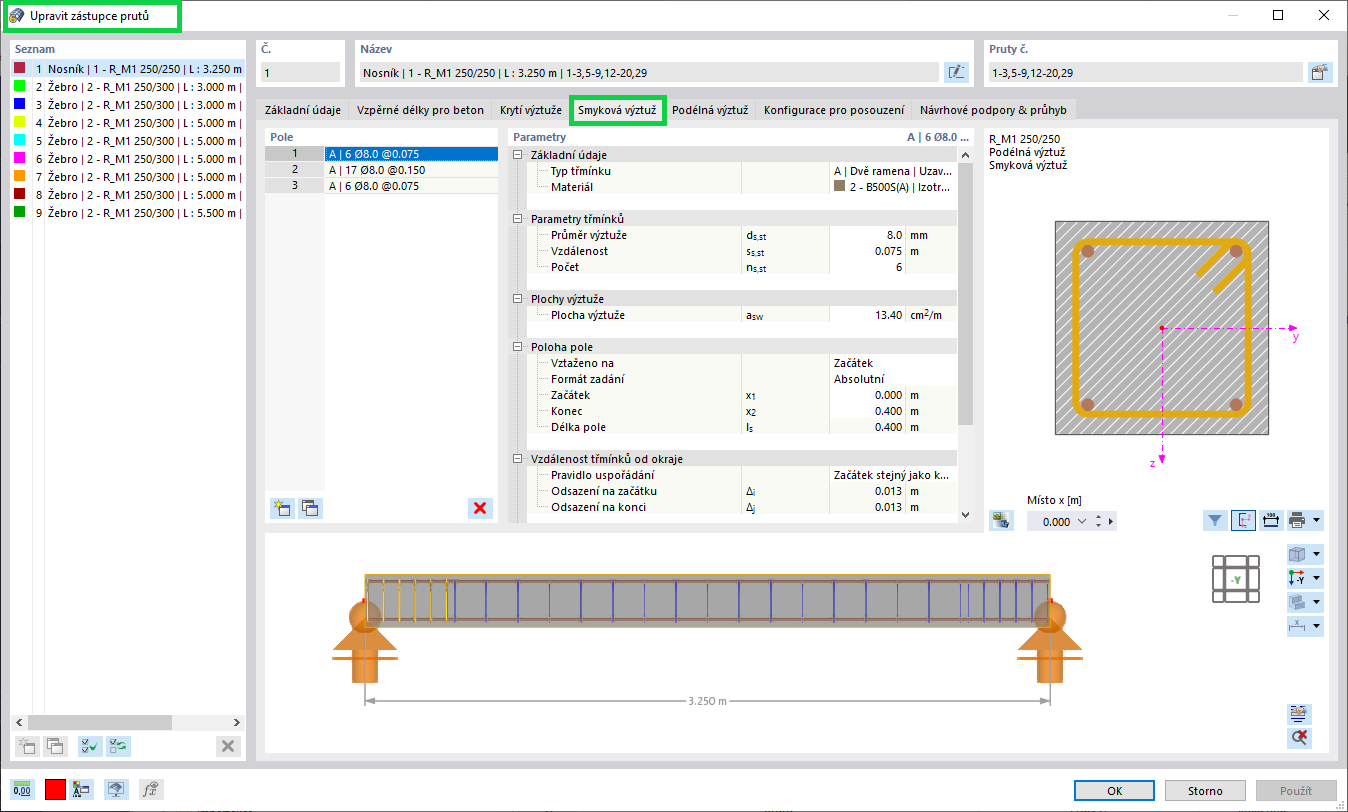Open the -Y view direction dropdown arrow
Image resolution: width=1348 pixels, height=812 pixels.
(1317, 578)
